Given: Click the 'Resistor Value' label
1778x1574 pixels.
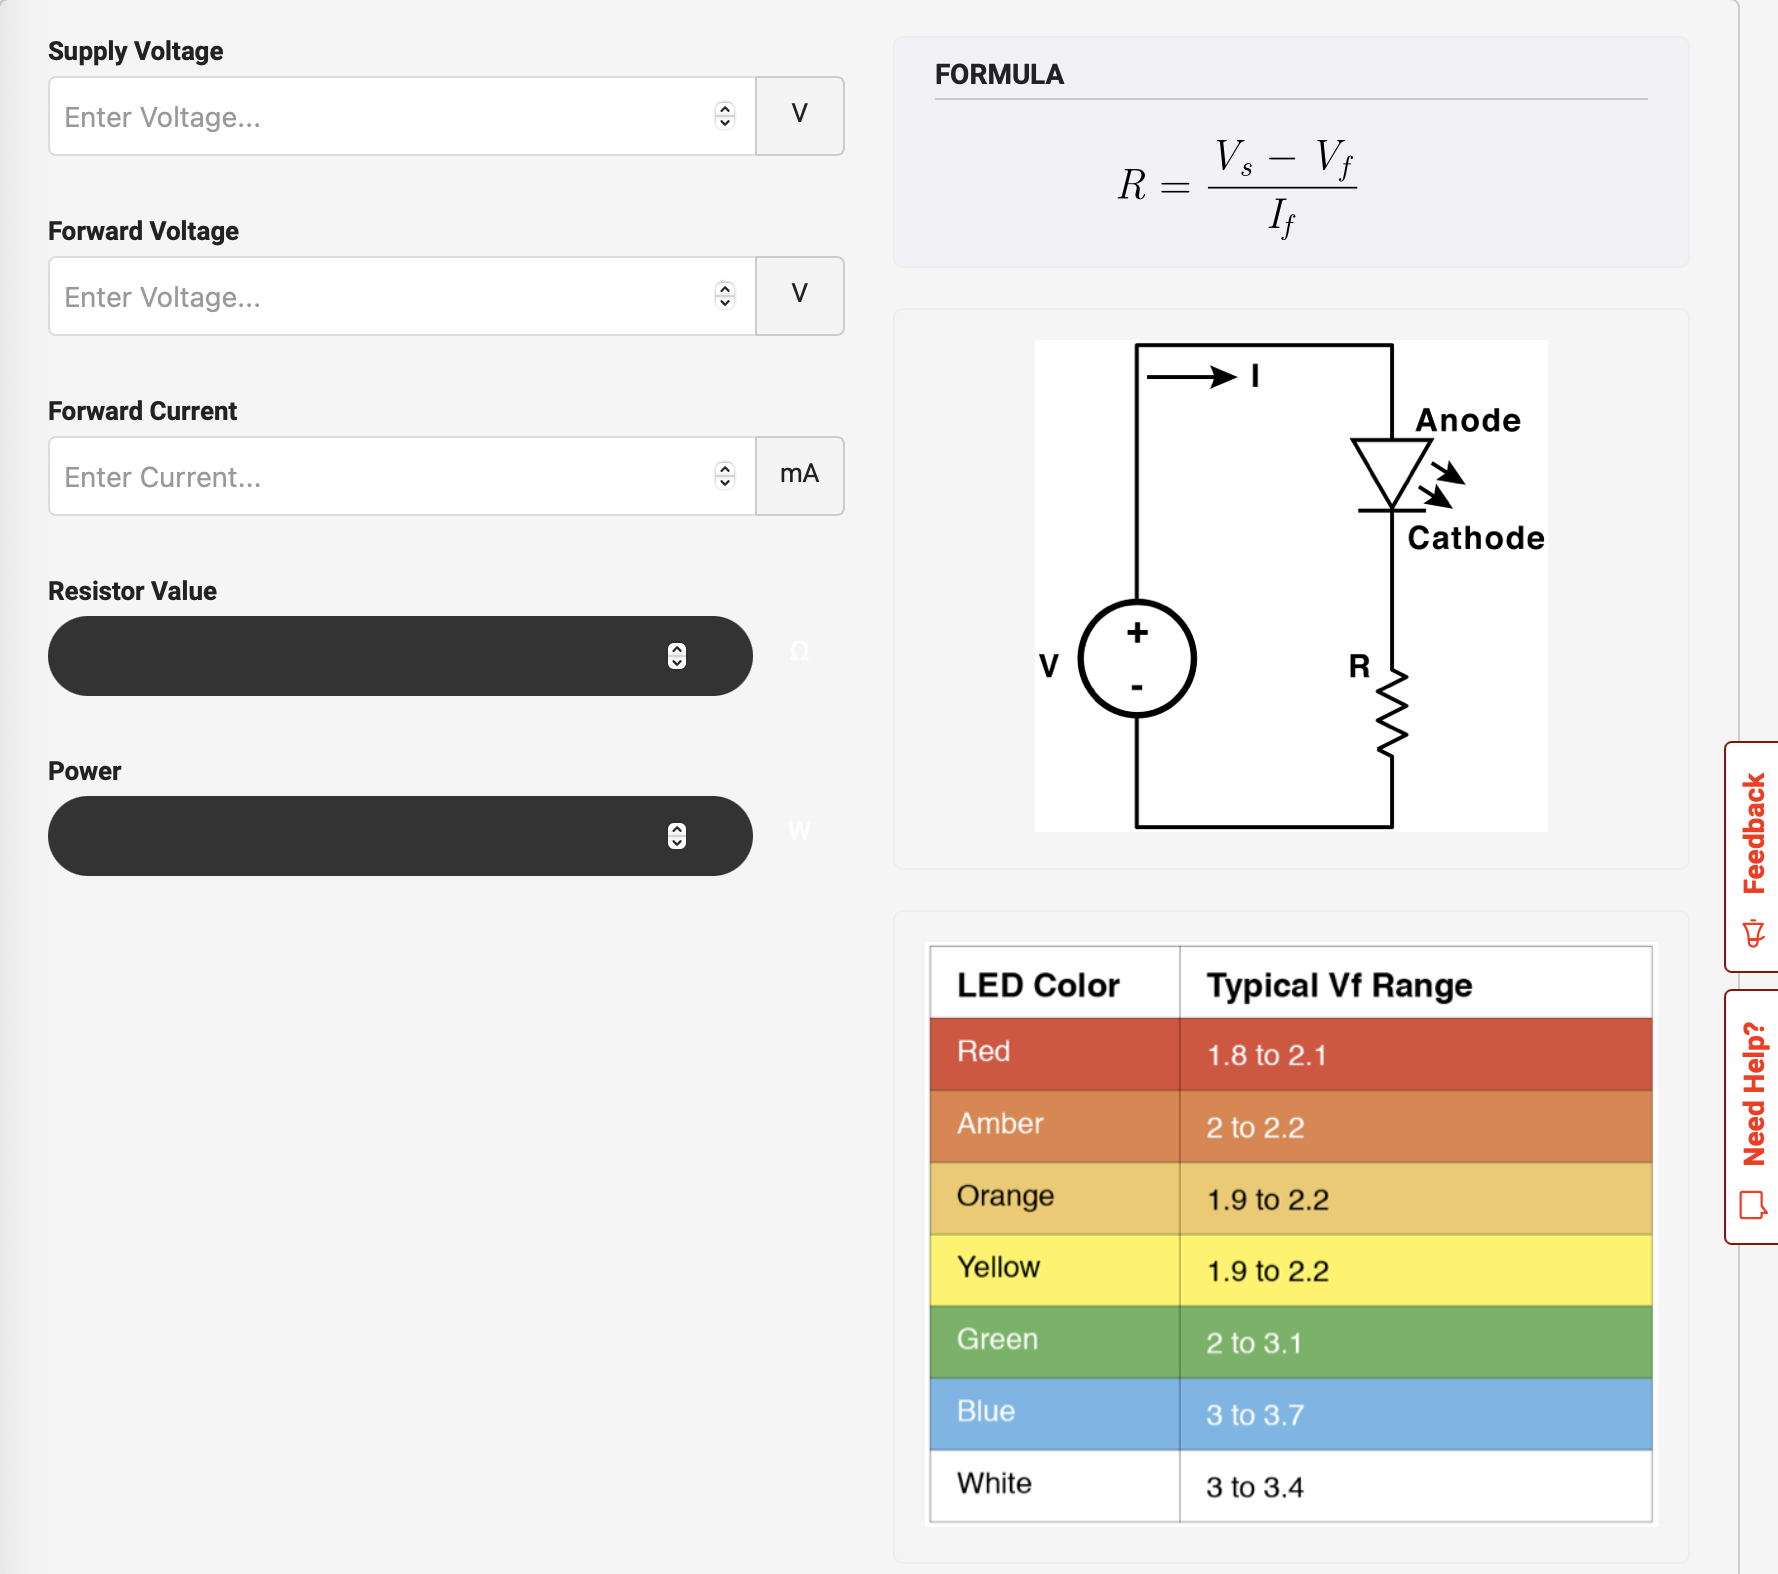Looking at the screenshot, I should pos(133,591).
